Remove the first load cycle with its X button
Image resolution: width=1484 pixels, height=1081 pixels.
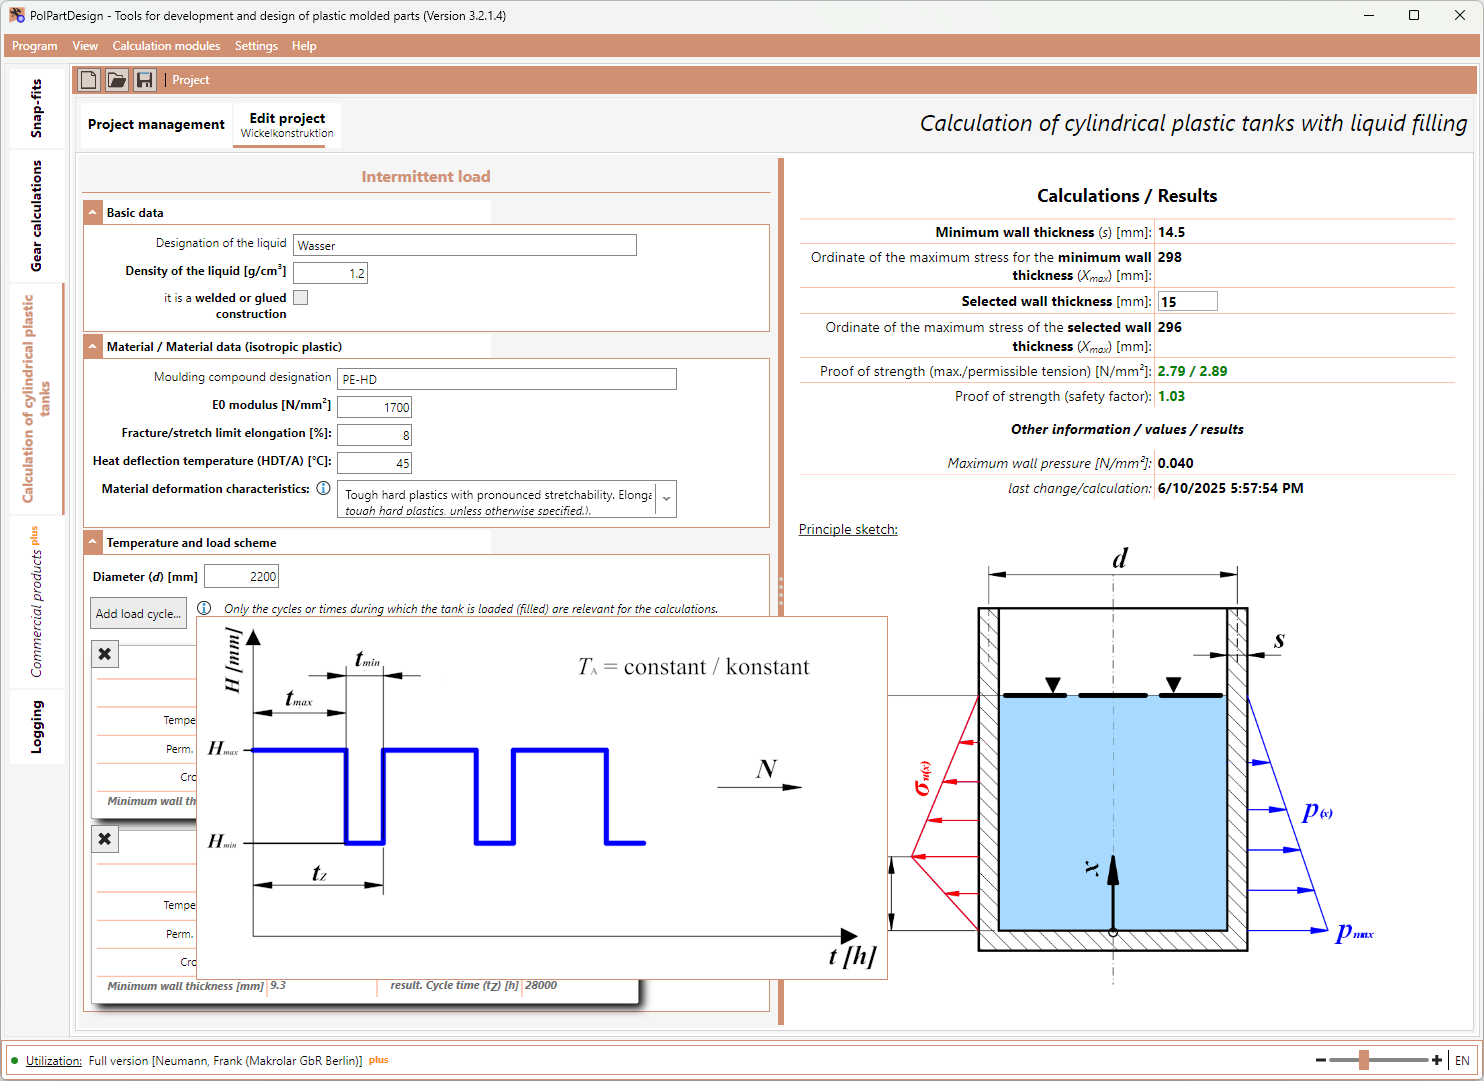(x=105, y=654)
